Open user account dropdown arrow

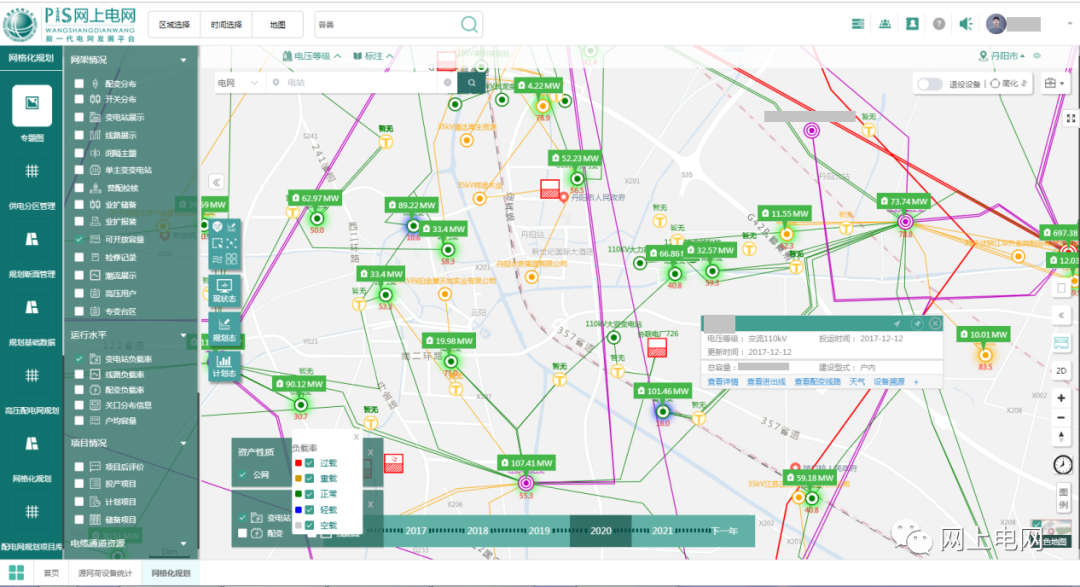1070,24
